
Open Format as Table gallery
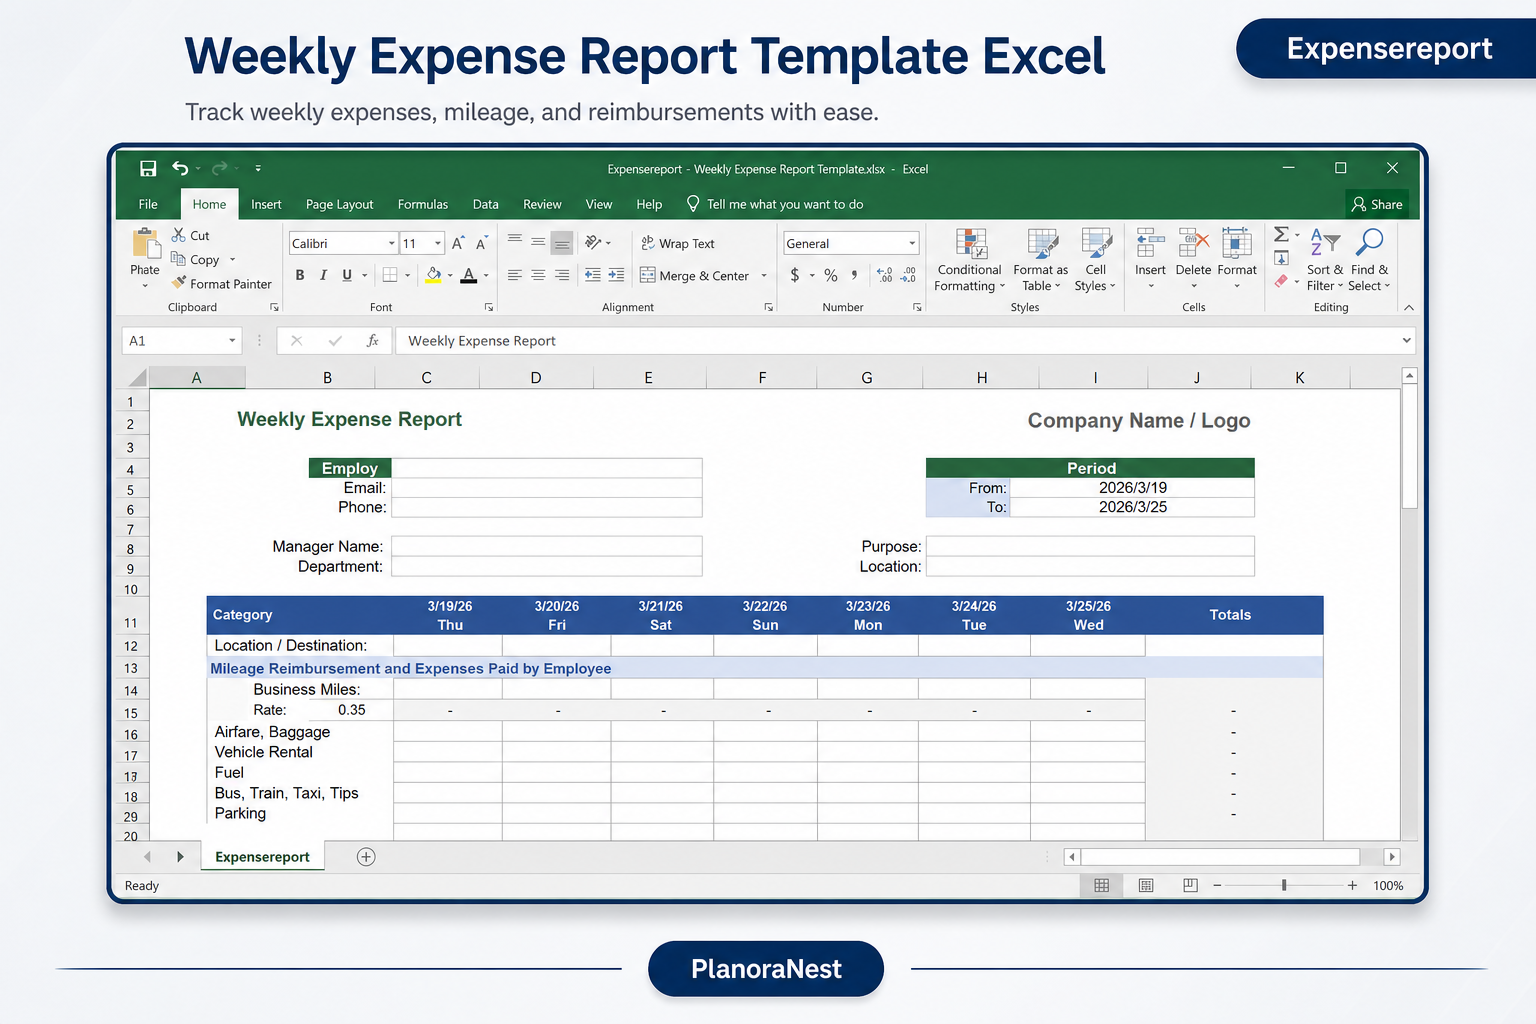click(x=1041, y=260)
